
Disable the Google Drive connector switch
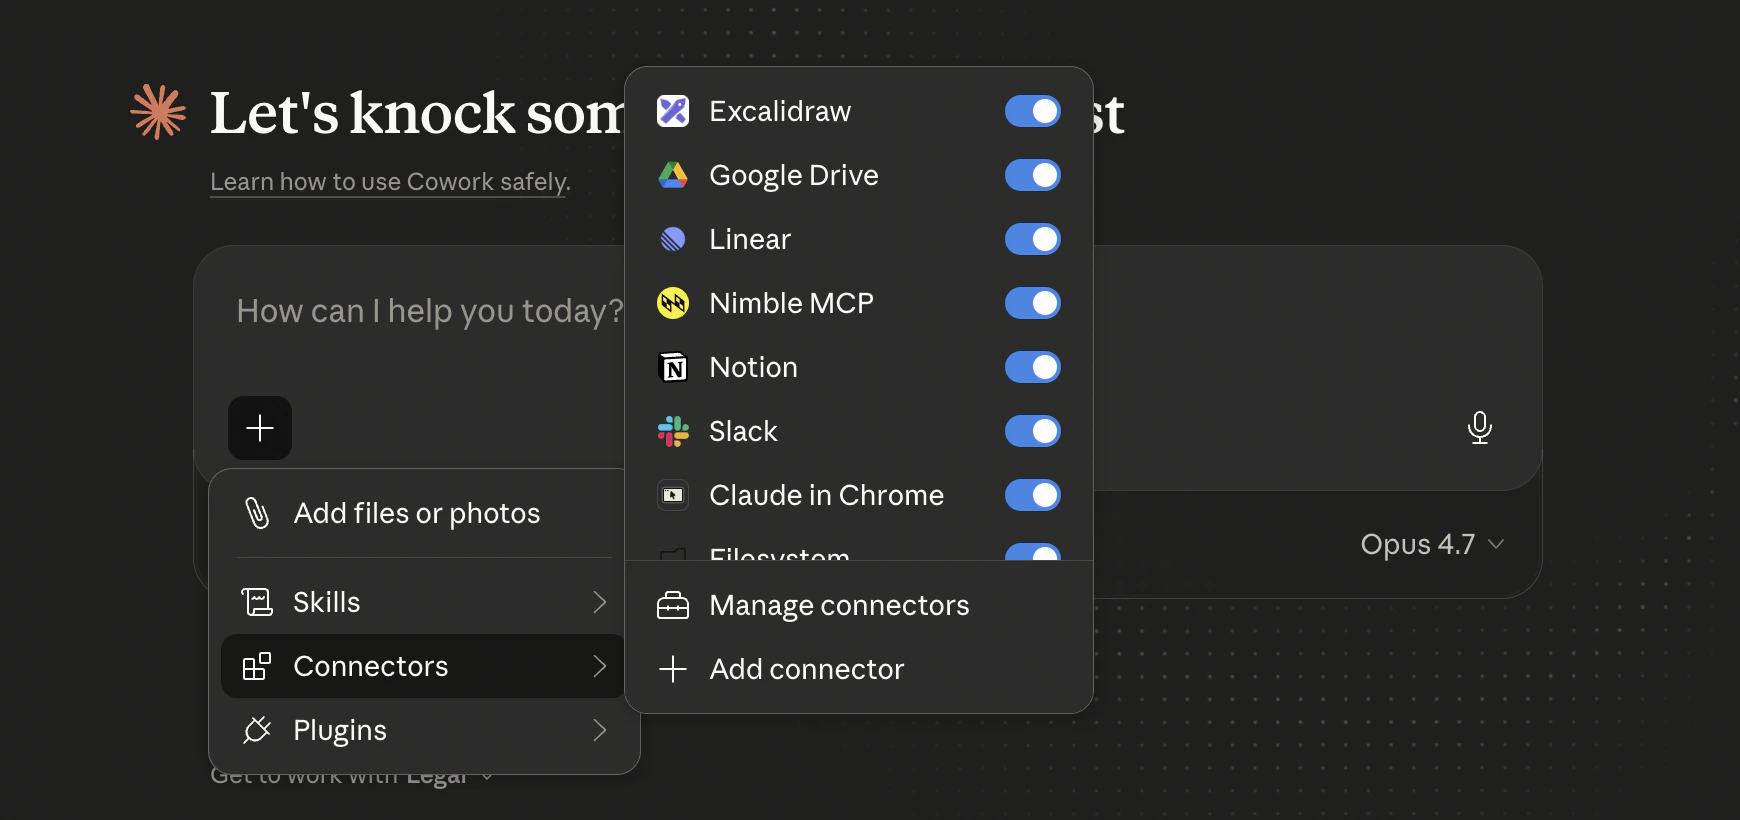pos(1033,175)
